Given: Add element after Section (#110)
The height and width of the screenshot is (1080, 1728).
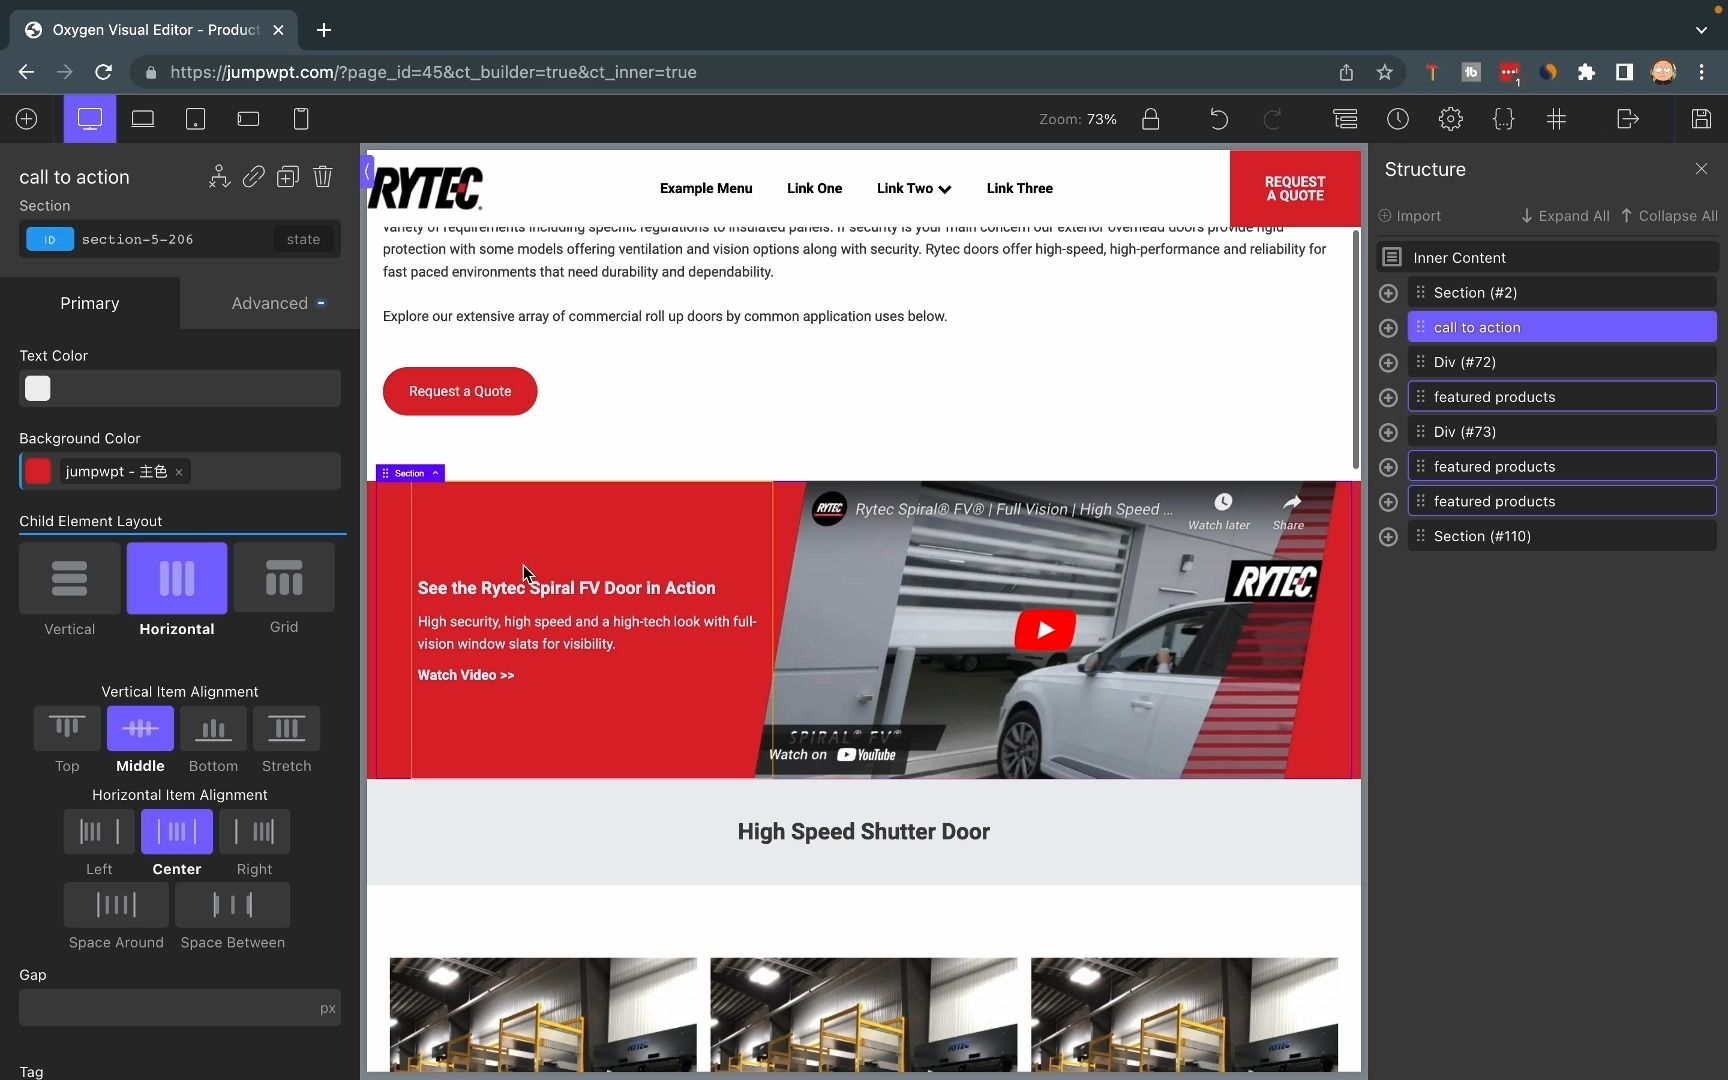Looking at the screenshot, I should pyautogui.click(x=1388, y=537).
